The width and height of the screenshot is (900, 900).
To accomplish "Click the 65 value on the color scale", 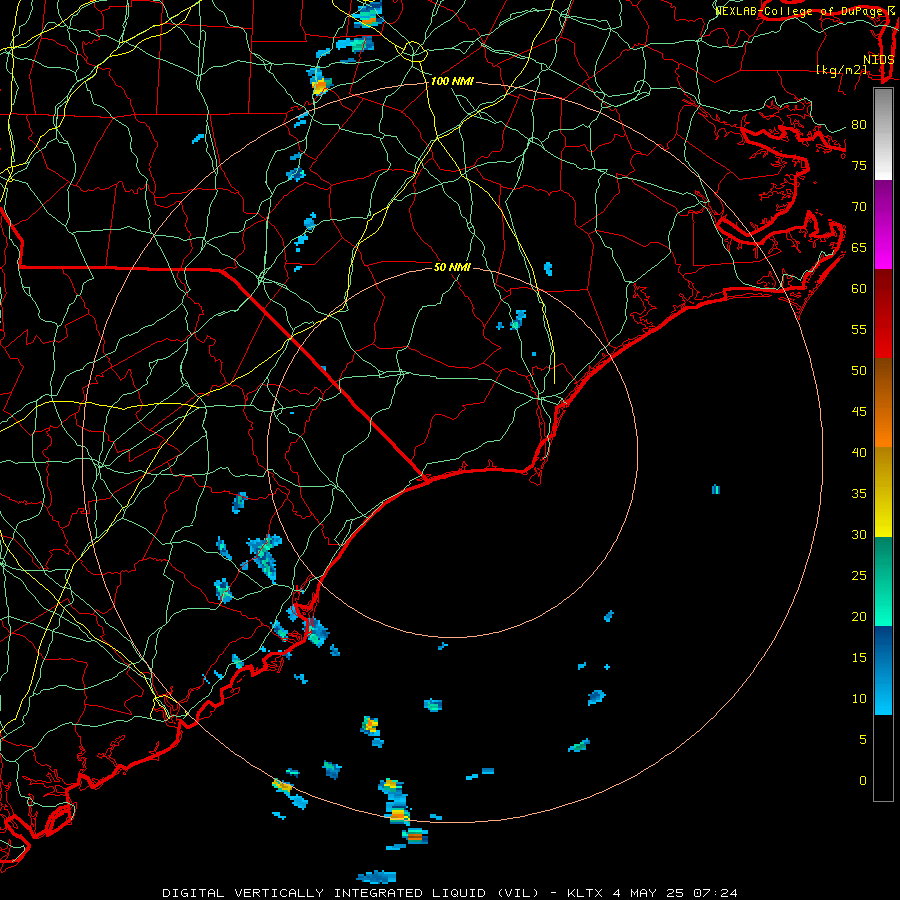I will tap(859, 248).
